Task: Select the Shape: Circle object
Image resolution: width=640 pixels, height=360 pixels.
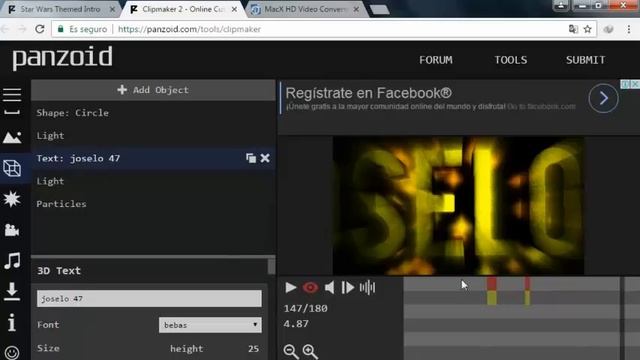Action: pos(153,113)
